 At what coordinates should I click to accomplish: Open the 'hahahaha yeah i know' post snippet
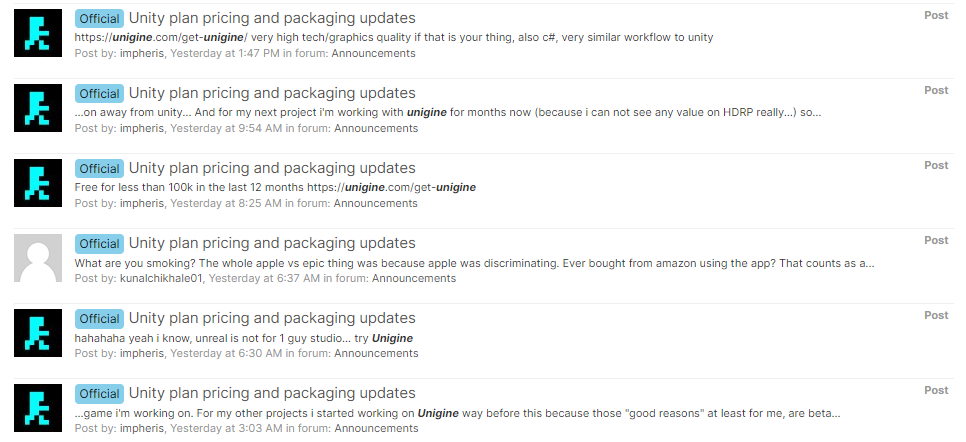[243, 338]
